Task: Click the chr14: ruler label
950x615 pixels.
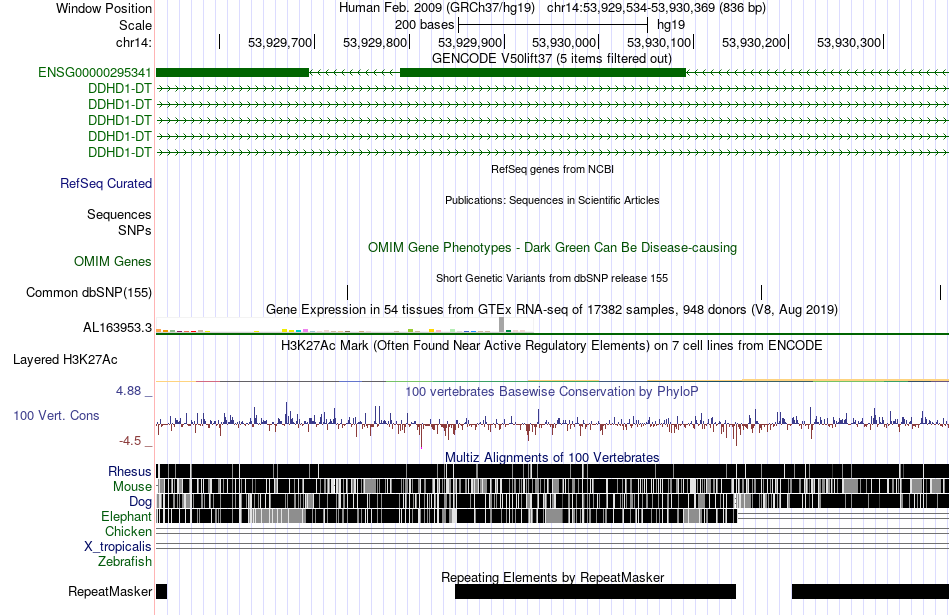Action: tap(133, 42)
